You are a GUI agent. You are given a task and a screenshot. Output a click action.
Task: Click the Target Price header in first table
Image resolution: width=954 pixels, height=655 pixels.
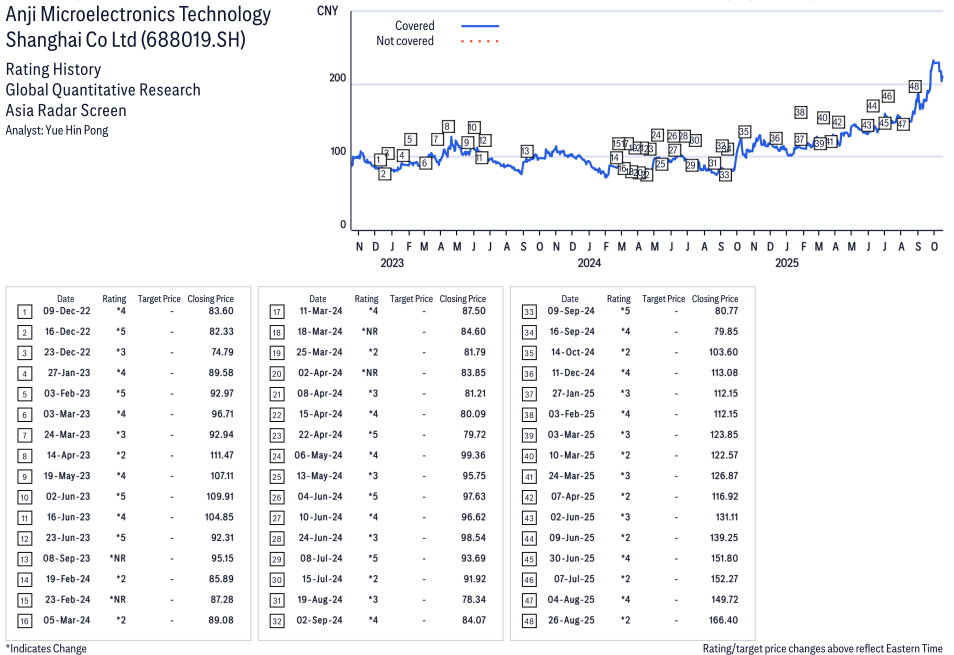click(x=159, y=299)
